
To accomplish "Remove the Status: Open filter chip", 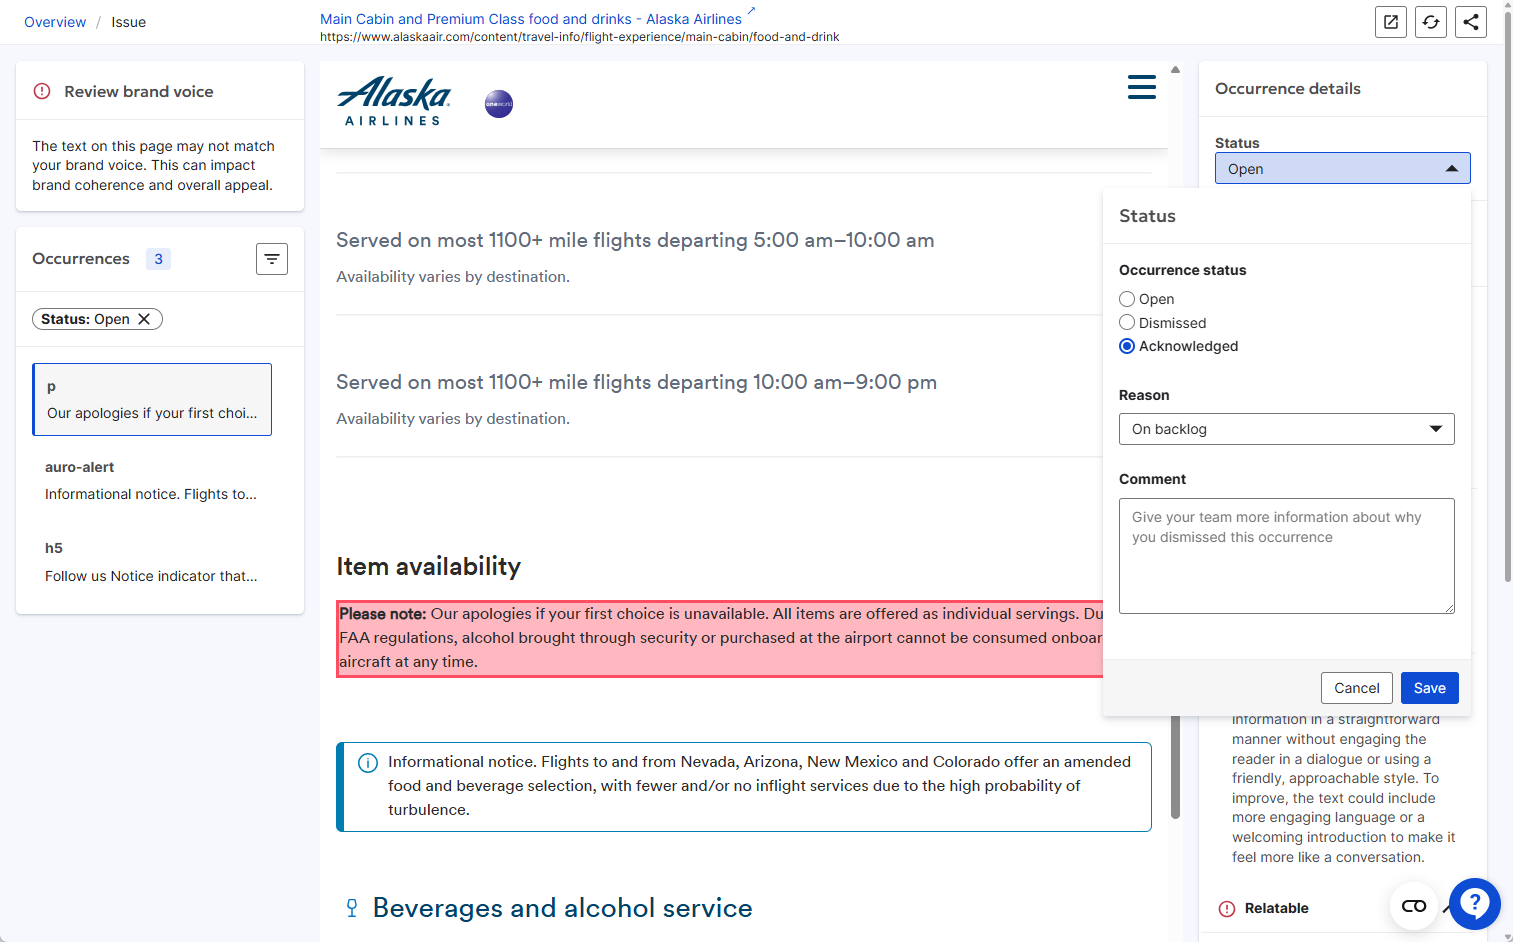I will coord(144,319).
